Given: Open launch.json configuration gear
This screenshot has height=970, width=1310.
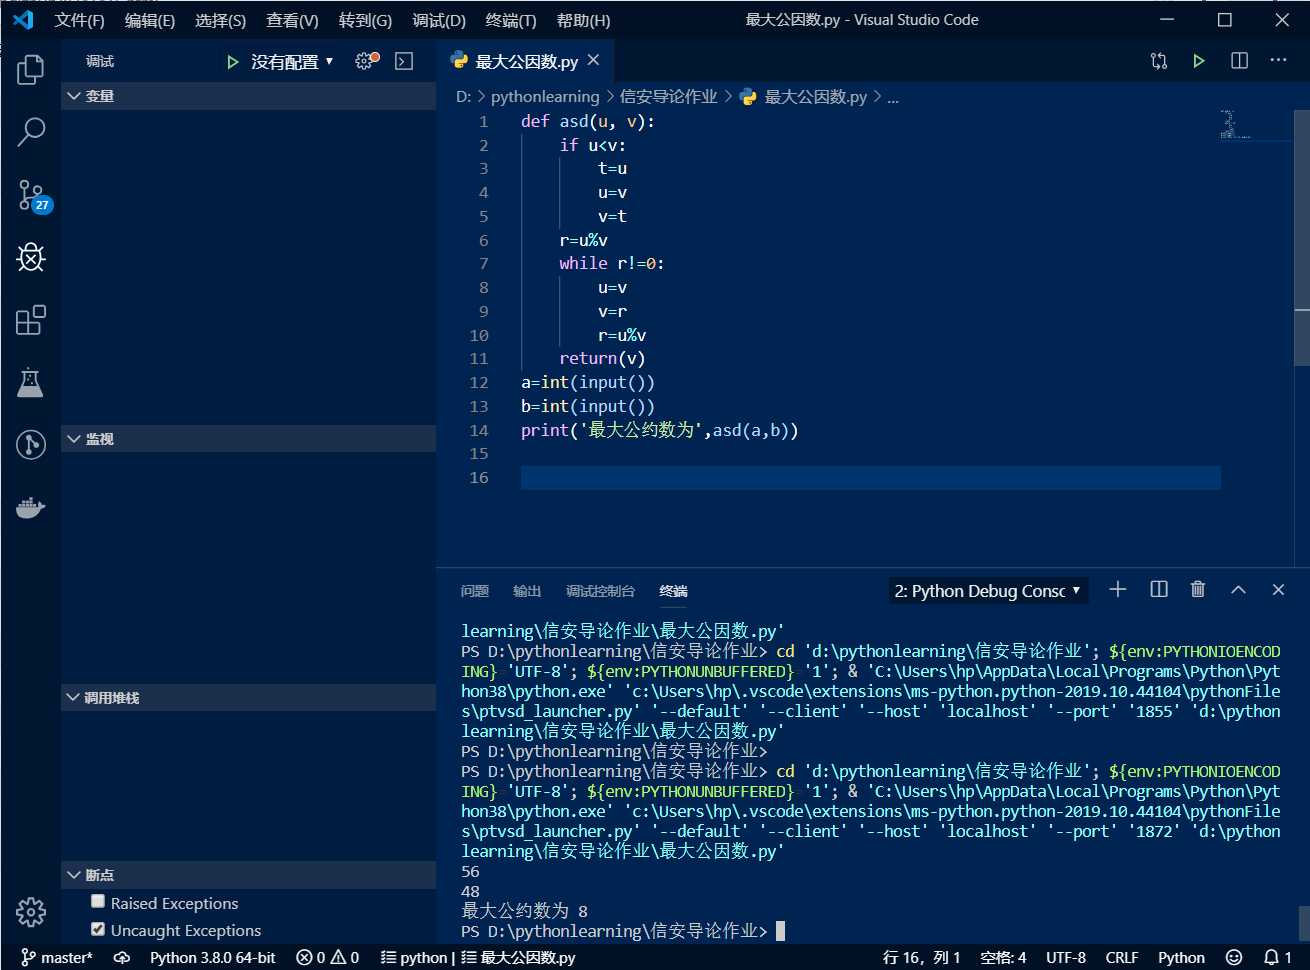Looking at the screenshot, I should pos(366,61).
